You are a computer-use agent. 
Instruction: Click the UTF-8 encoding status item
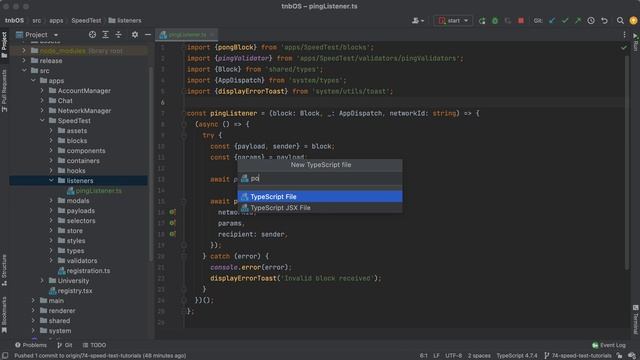point(453,356)
